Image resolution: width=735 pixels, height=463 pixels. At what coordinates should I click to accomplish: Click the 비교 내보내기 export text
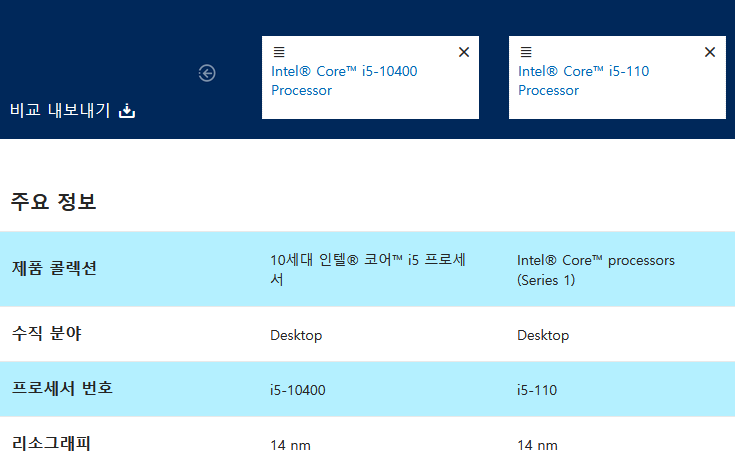(x=60, y=111)
